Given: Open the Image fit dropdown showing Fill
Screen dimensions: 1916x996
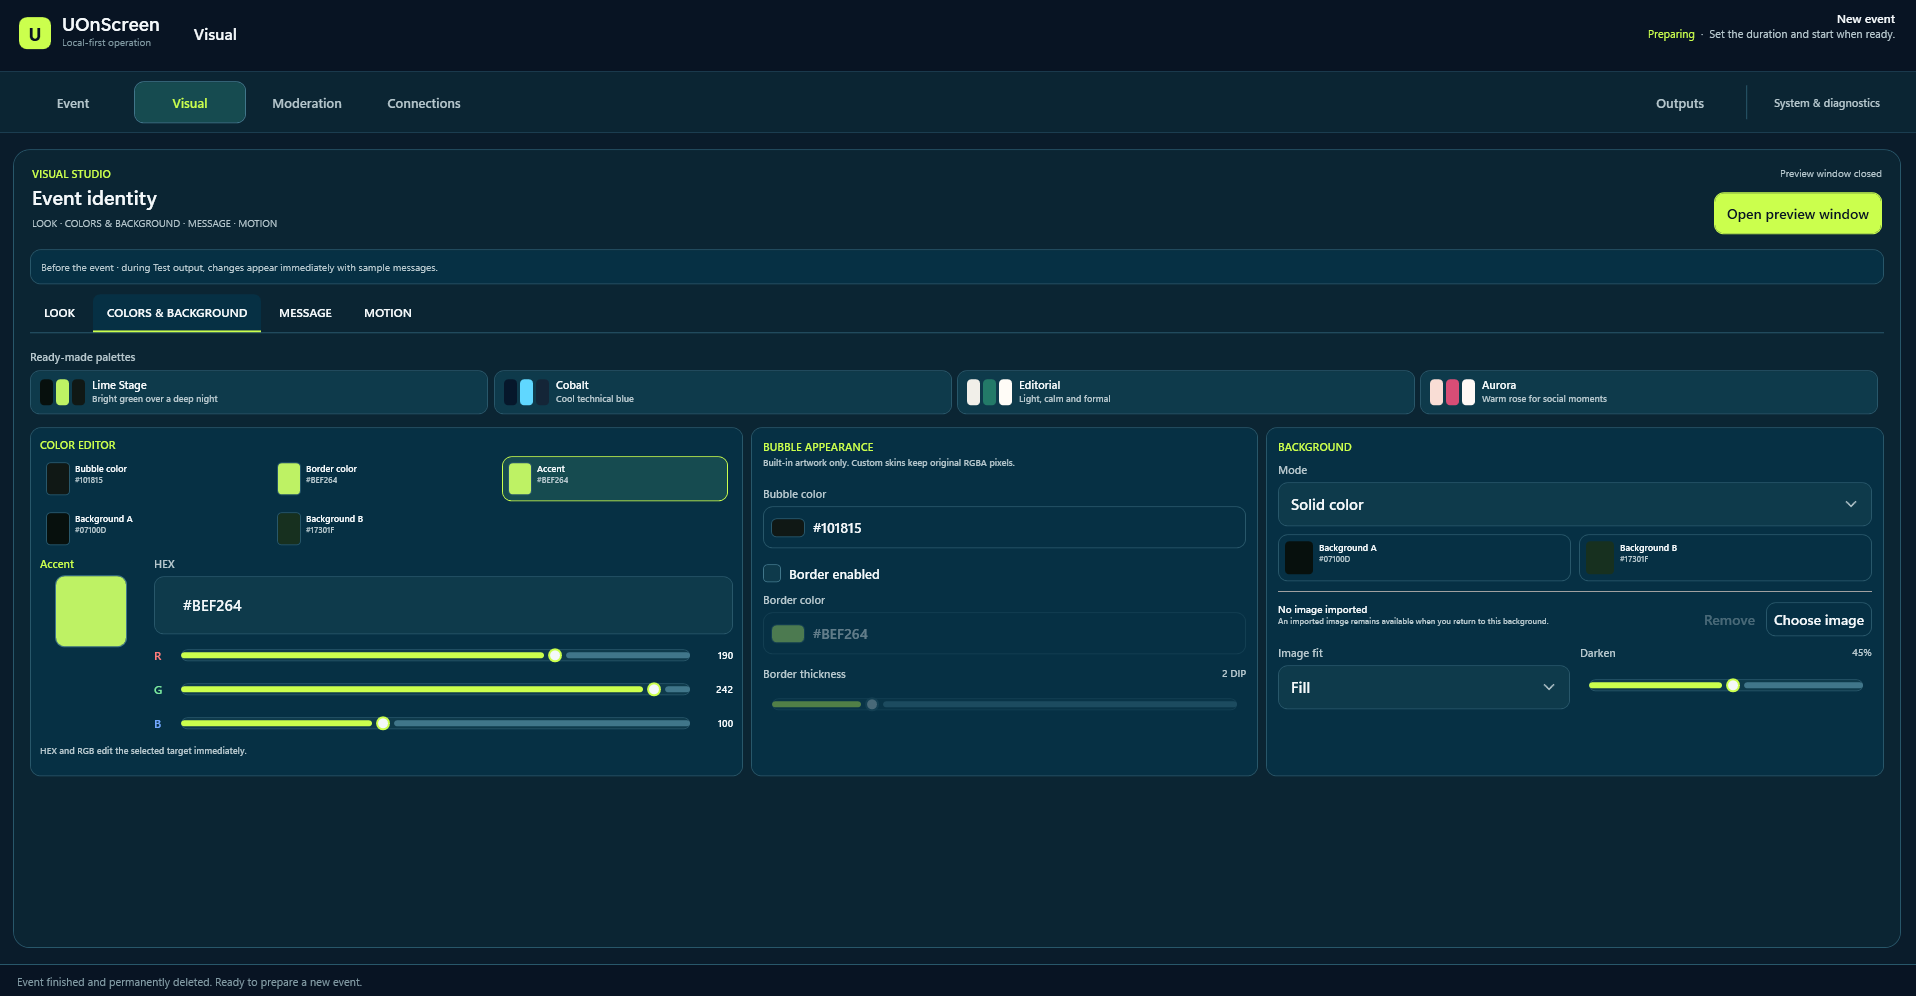Looking at the screenshot, I should tap(1423, 687).
